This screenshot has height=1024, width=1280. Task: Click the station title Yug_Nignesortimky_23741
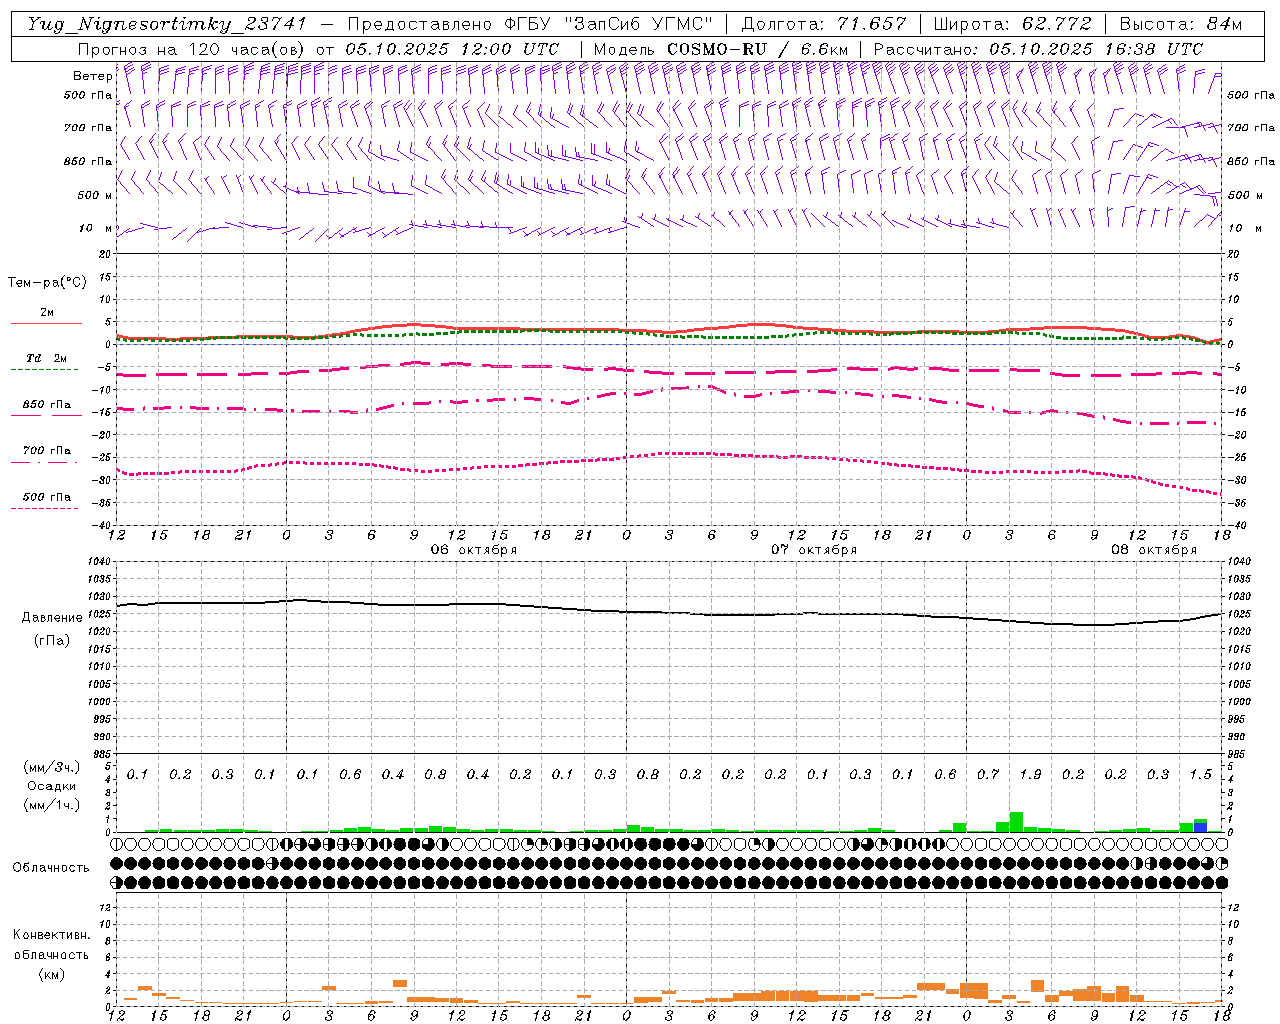click(x=167, y=24)
